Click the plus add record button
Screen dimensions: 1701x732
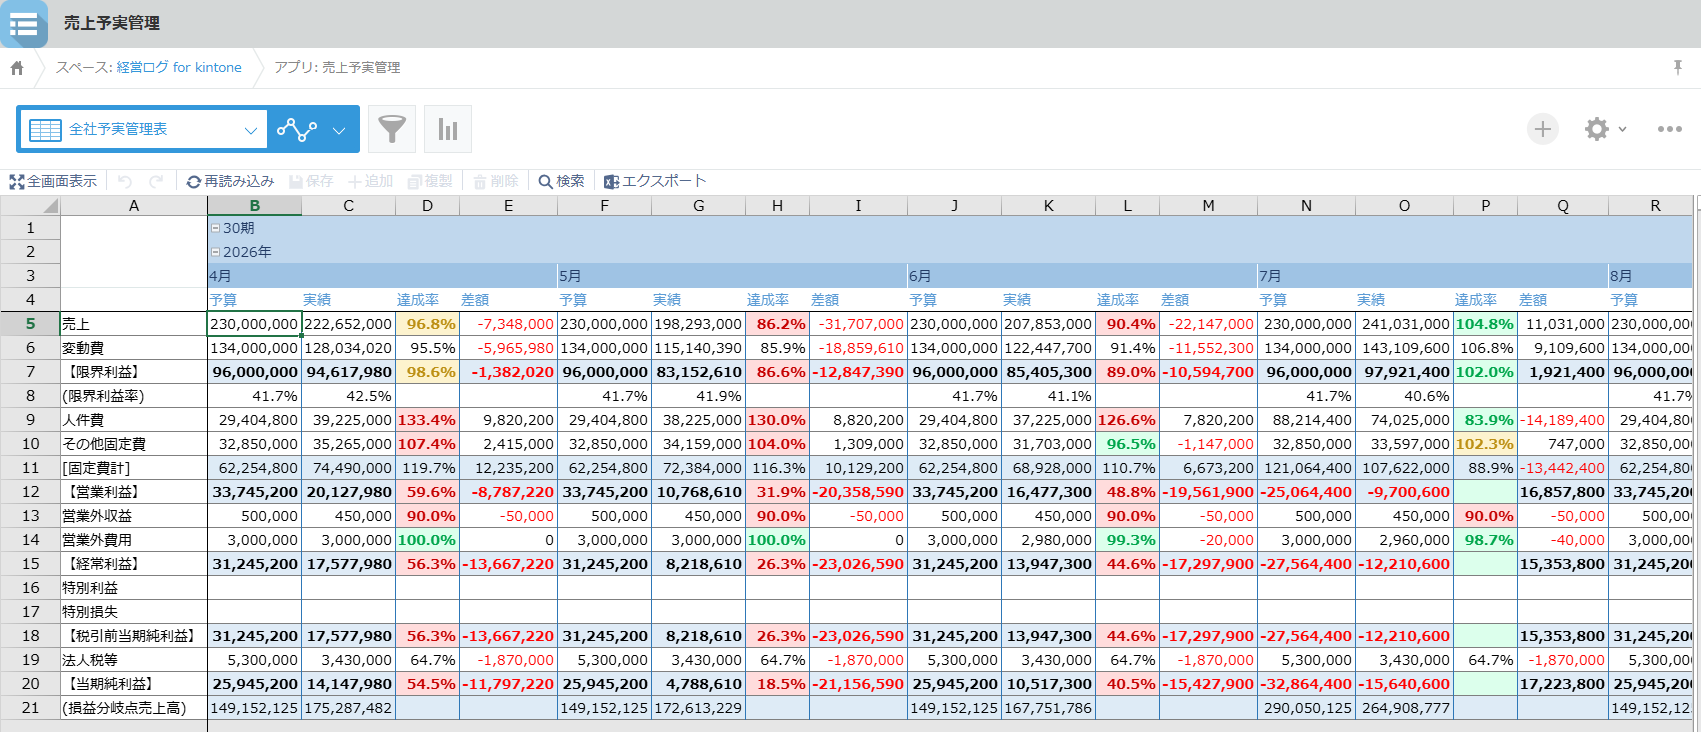click(1543, 129)
